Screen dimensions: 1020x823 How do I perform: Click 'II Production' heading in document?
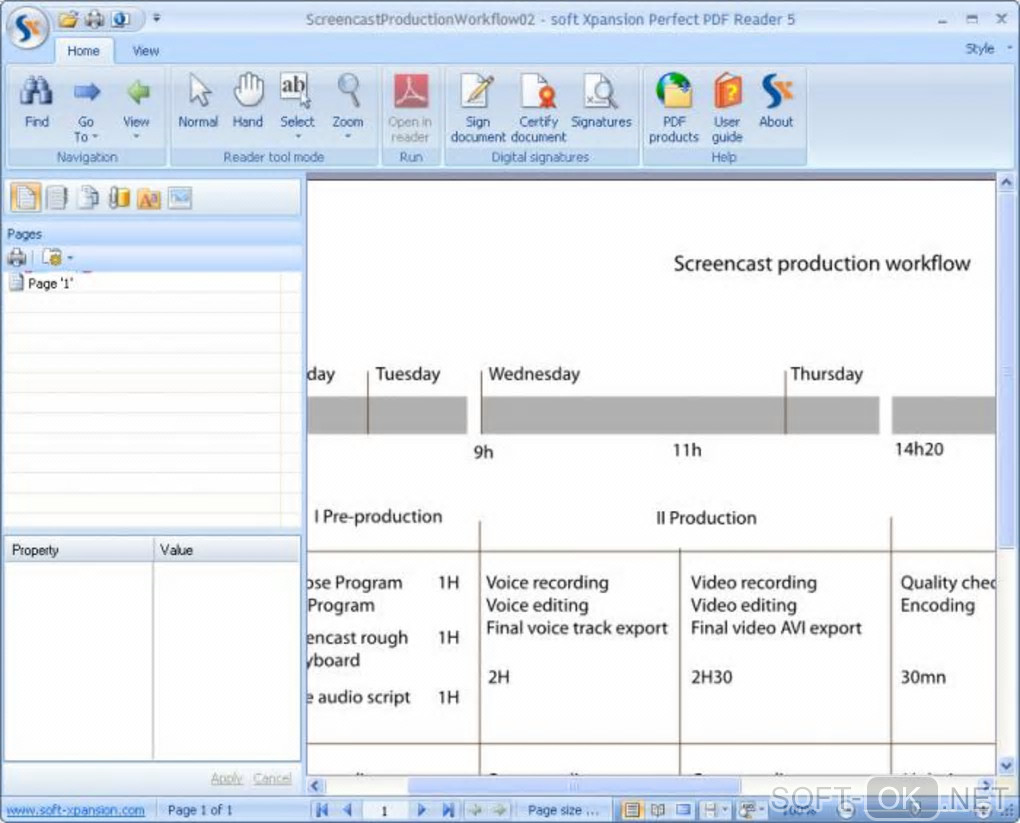tap(706, 518)
